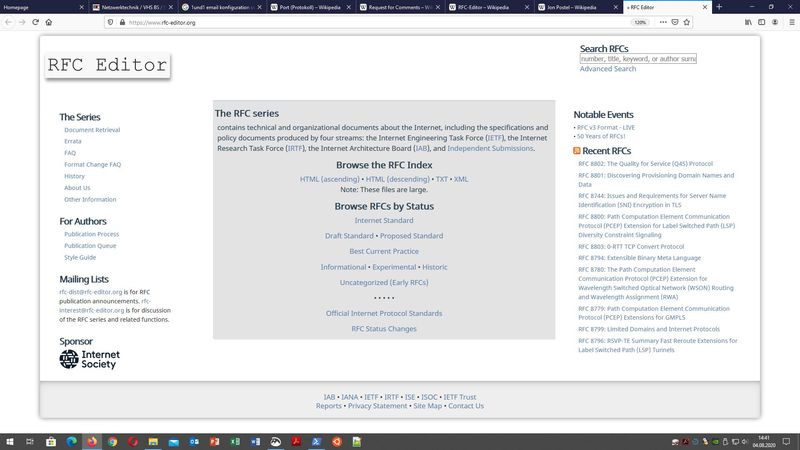Open Google Chrome from taskbar
The height and width of the screenshot is (450, 800).
pyautogui.click(x=112, y=441)
